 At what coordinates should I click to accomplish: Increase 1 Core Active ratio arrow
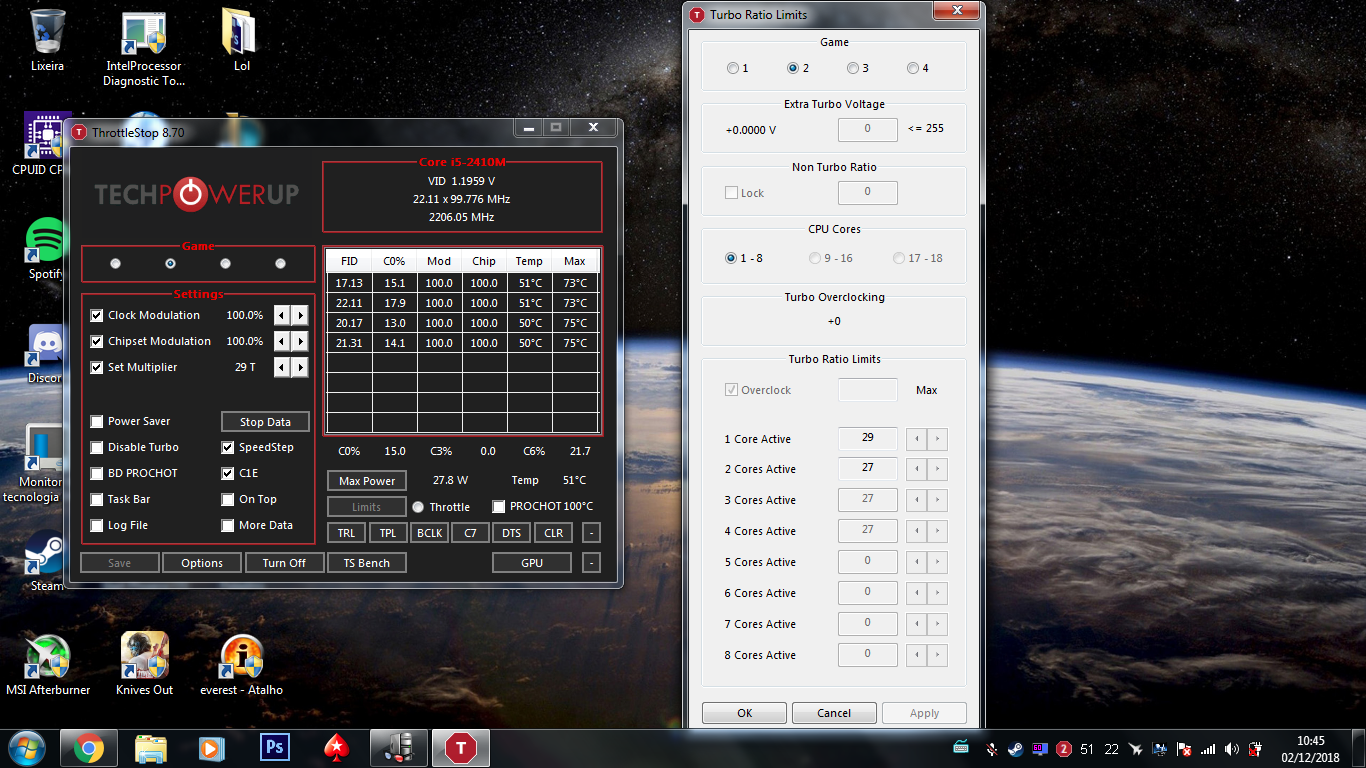click(937, 439)
